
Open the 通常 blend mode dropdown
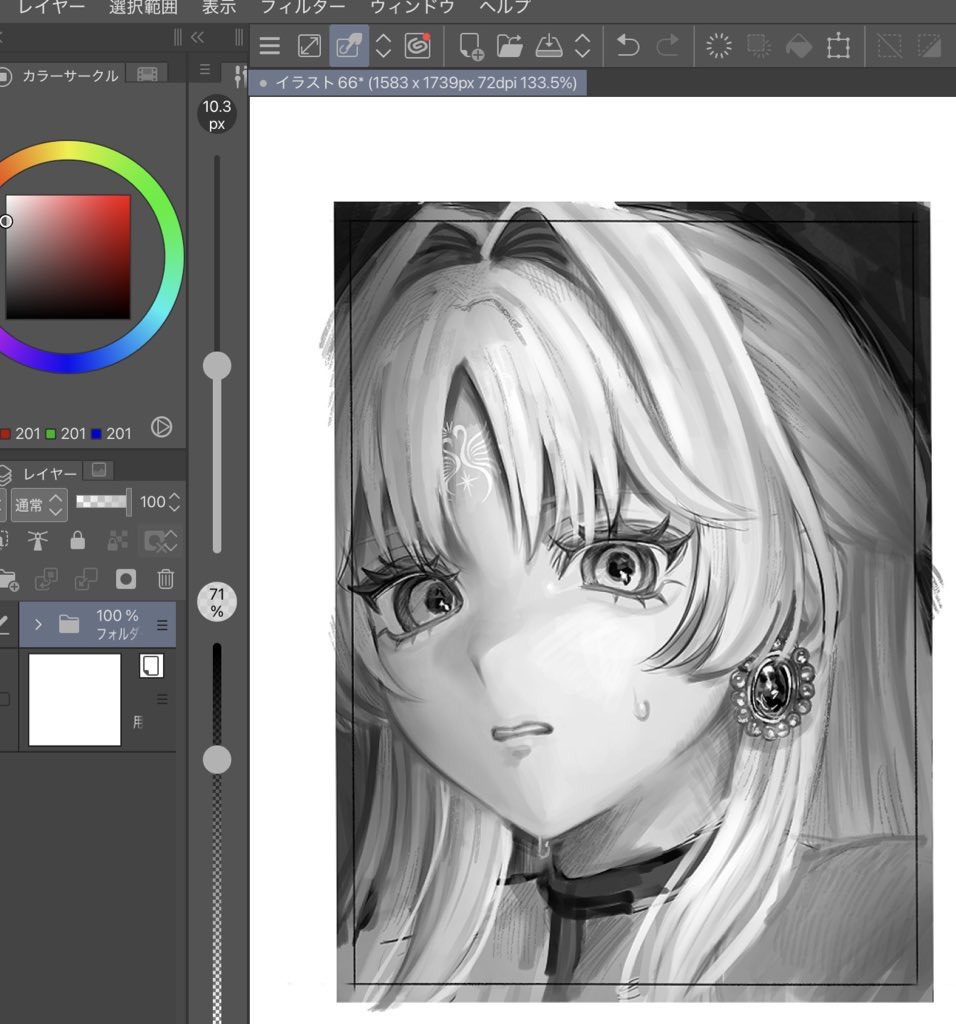pyautogui.click(x=35, y=503)
